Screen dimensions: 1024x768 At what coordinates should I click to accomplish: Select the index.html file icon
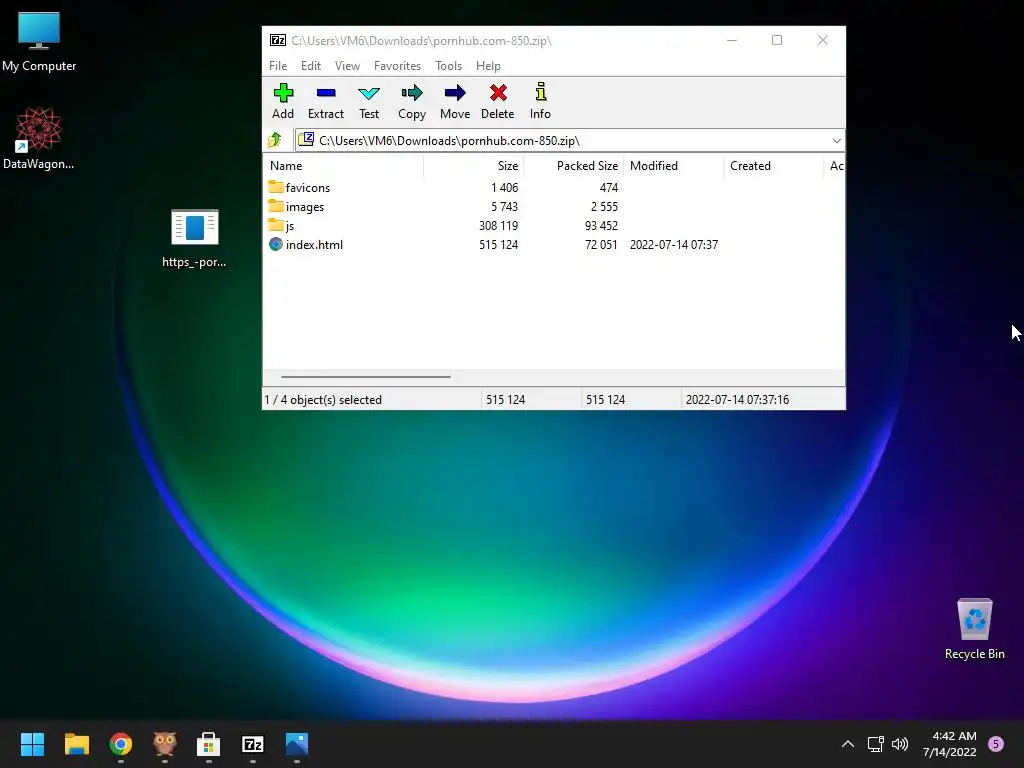click(276, 244)
